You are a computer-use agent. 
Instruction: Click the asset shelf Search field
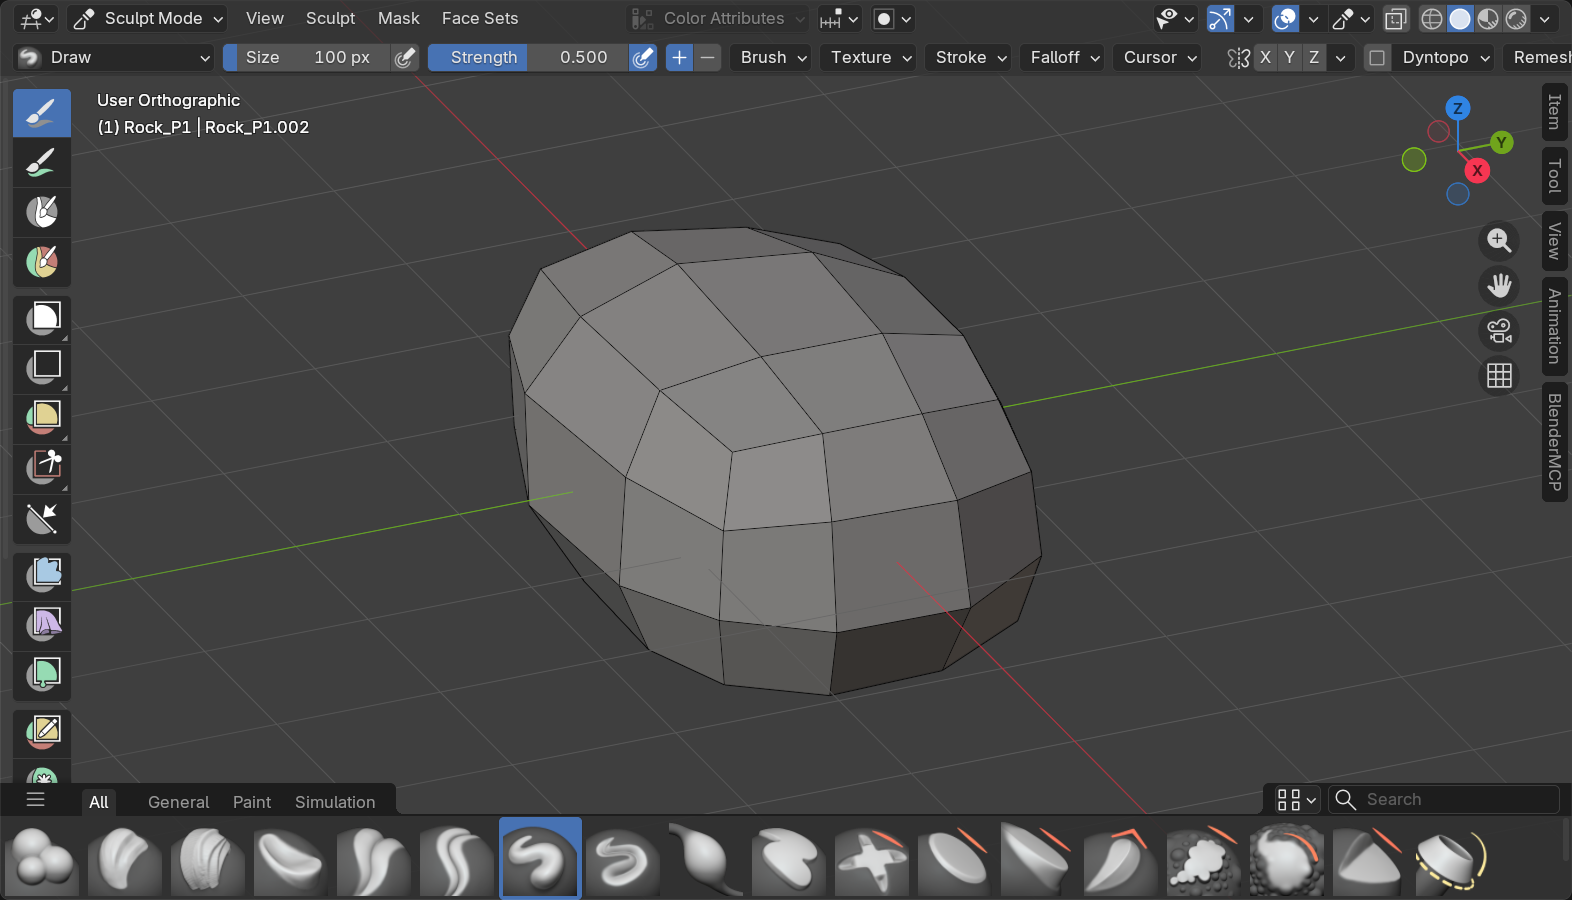(1443, 800)
